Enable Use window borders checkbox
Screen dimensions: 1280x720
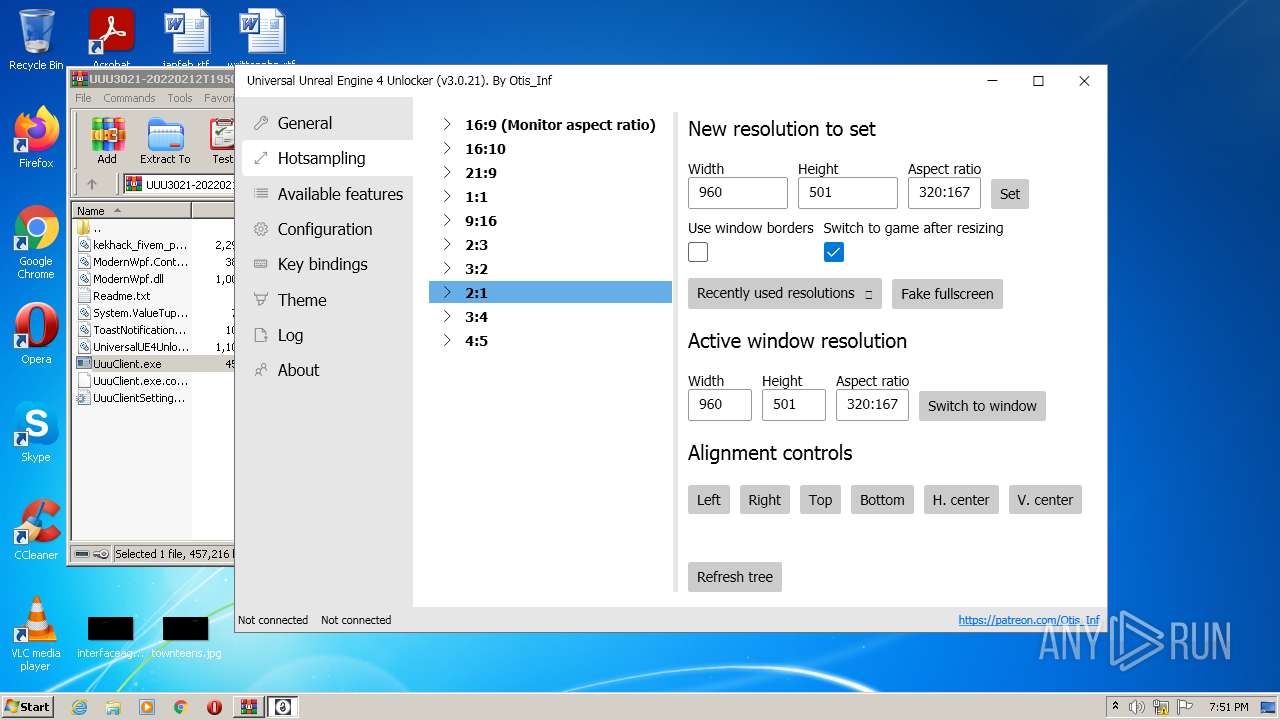click(x=698, y=252)
